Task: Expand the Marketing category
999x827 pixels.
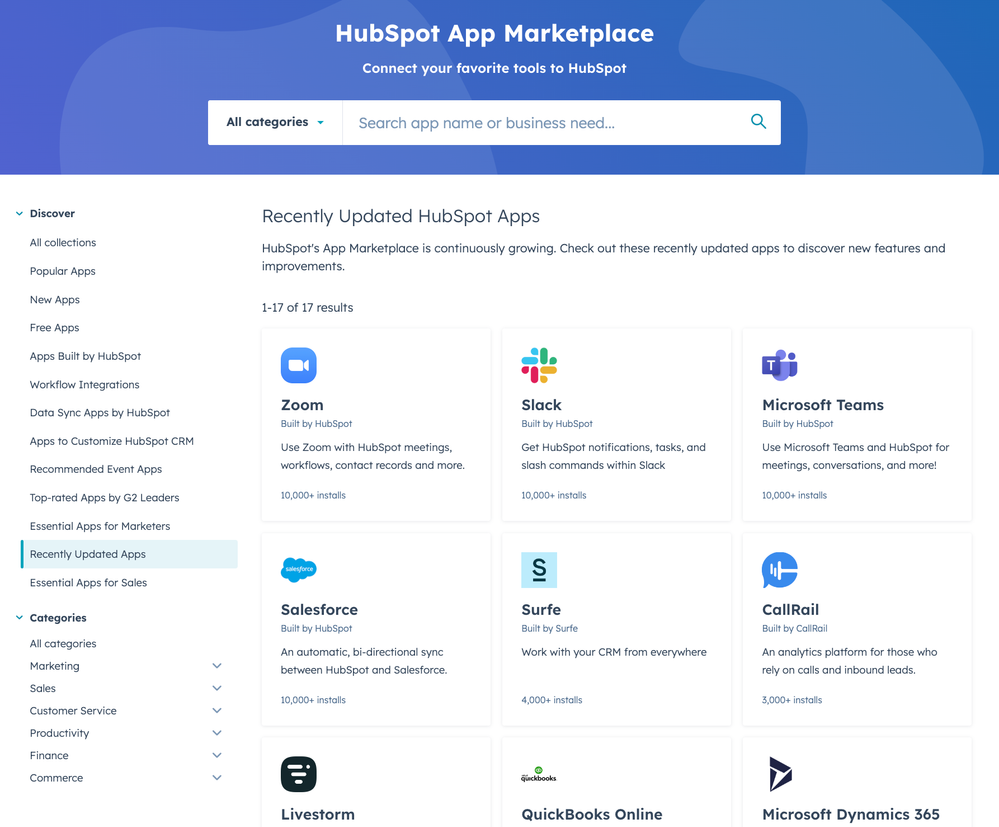Action: [x=217, y=665]
